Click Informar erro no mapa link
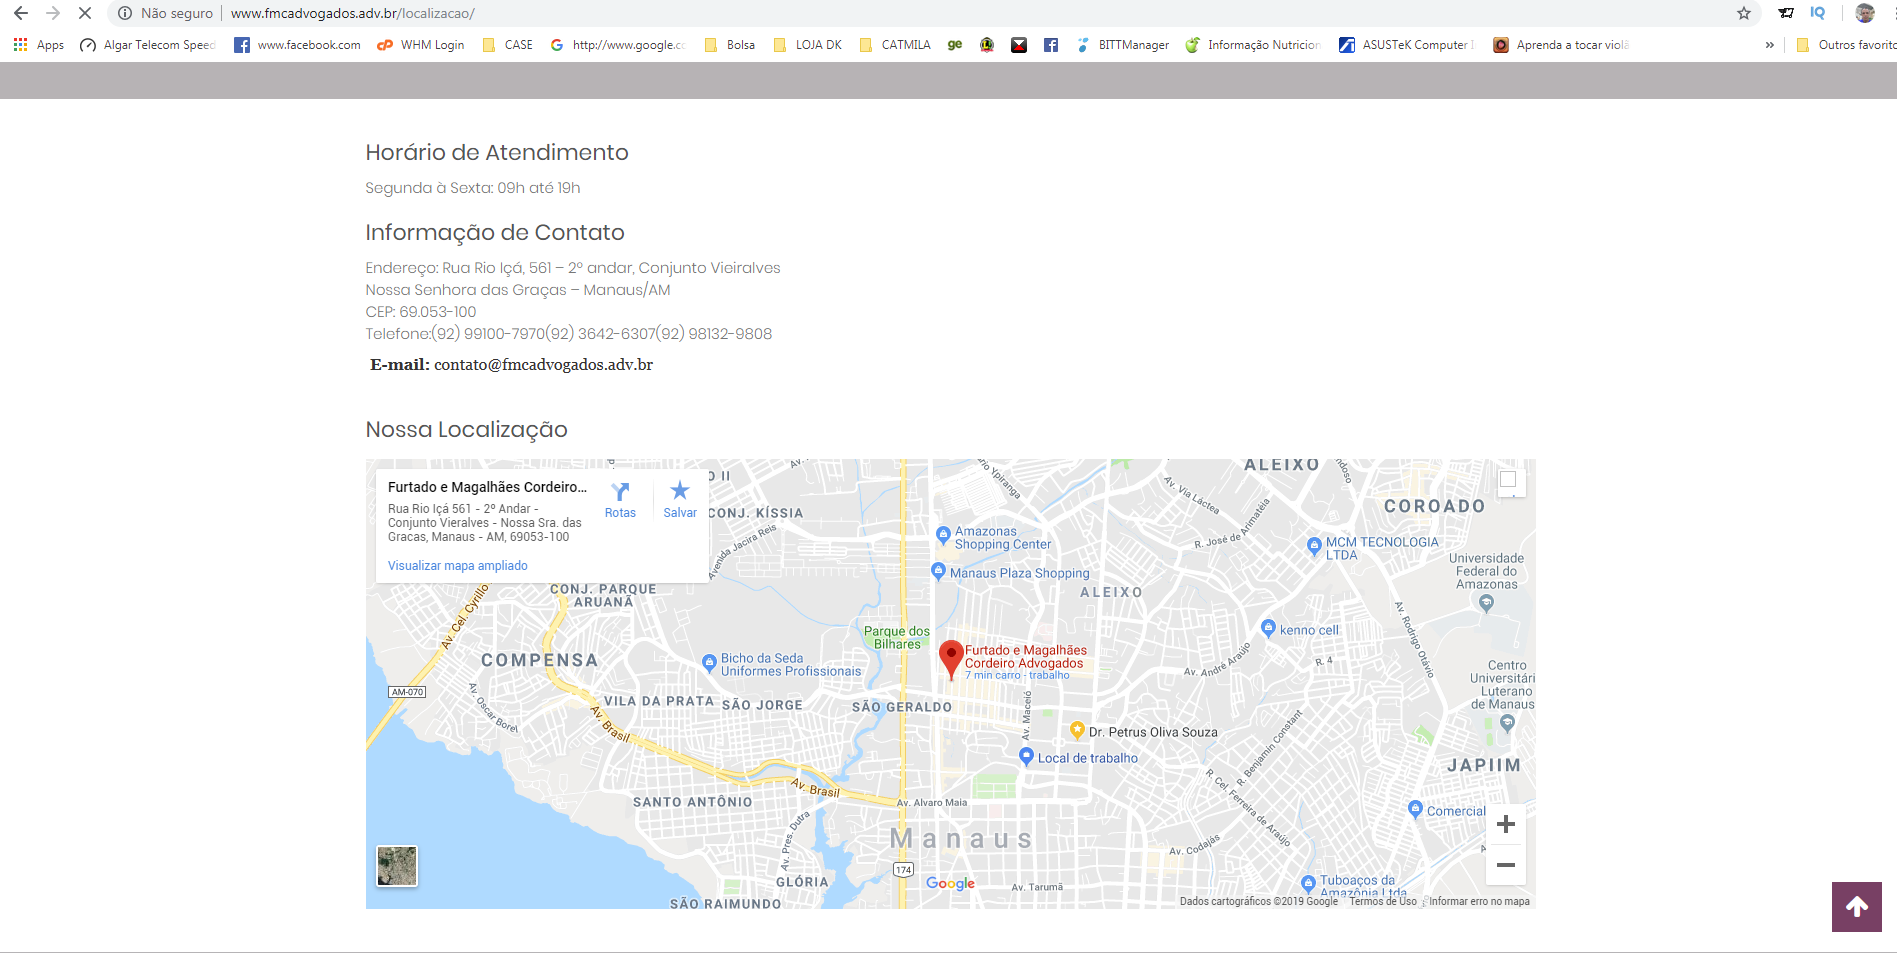The height and width of the screenshot is (957, 1897). point(1478,902)
